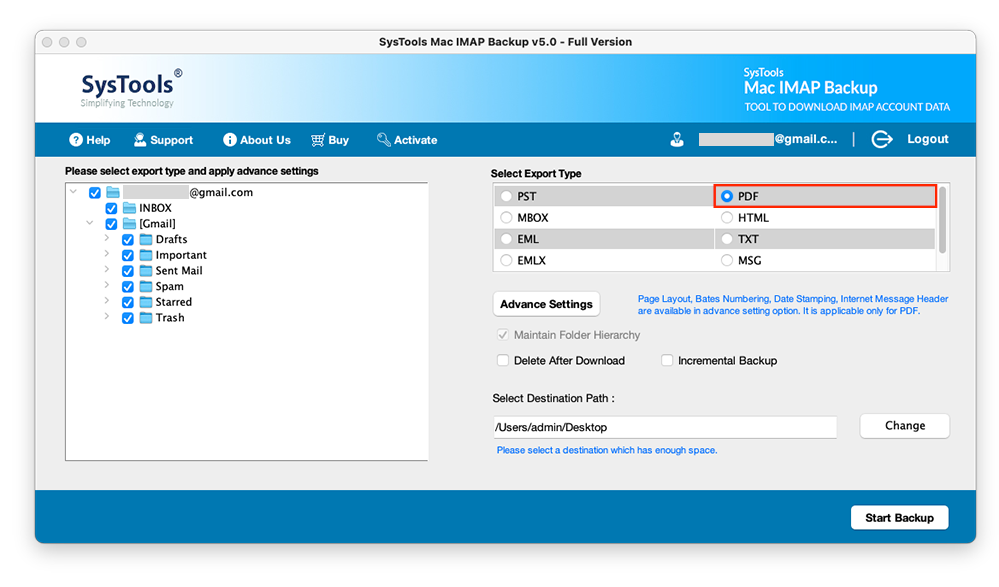Expand the Important folder
This screenshot has height=587, width=999.
click(107, 254)
